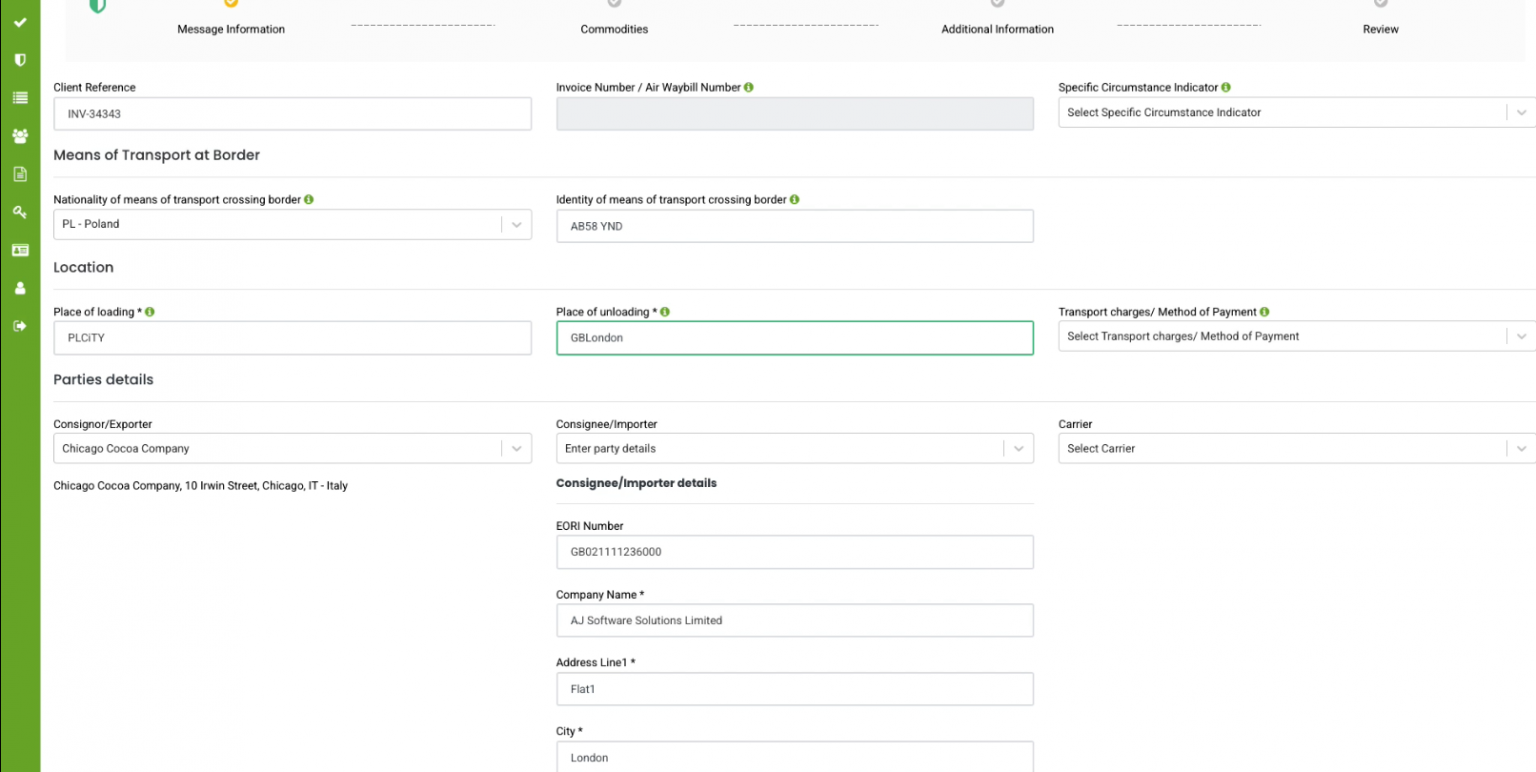The width and height of the screenshot is (1536, 772).
Task: Click the checkmark icon atop the sidebar
Action: (19, 21)
